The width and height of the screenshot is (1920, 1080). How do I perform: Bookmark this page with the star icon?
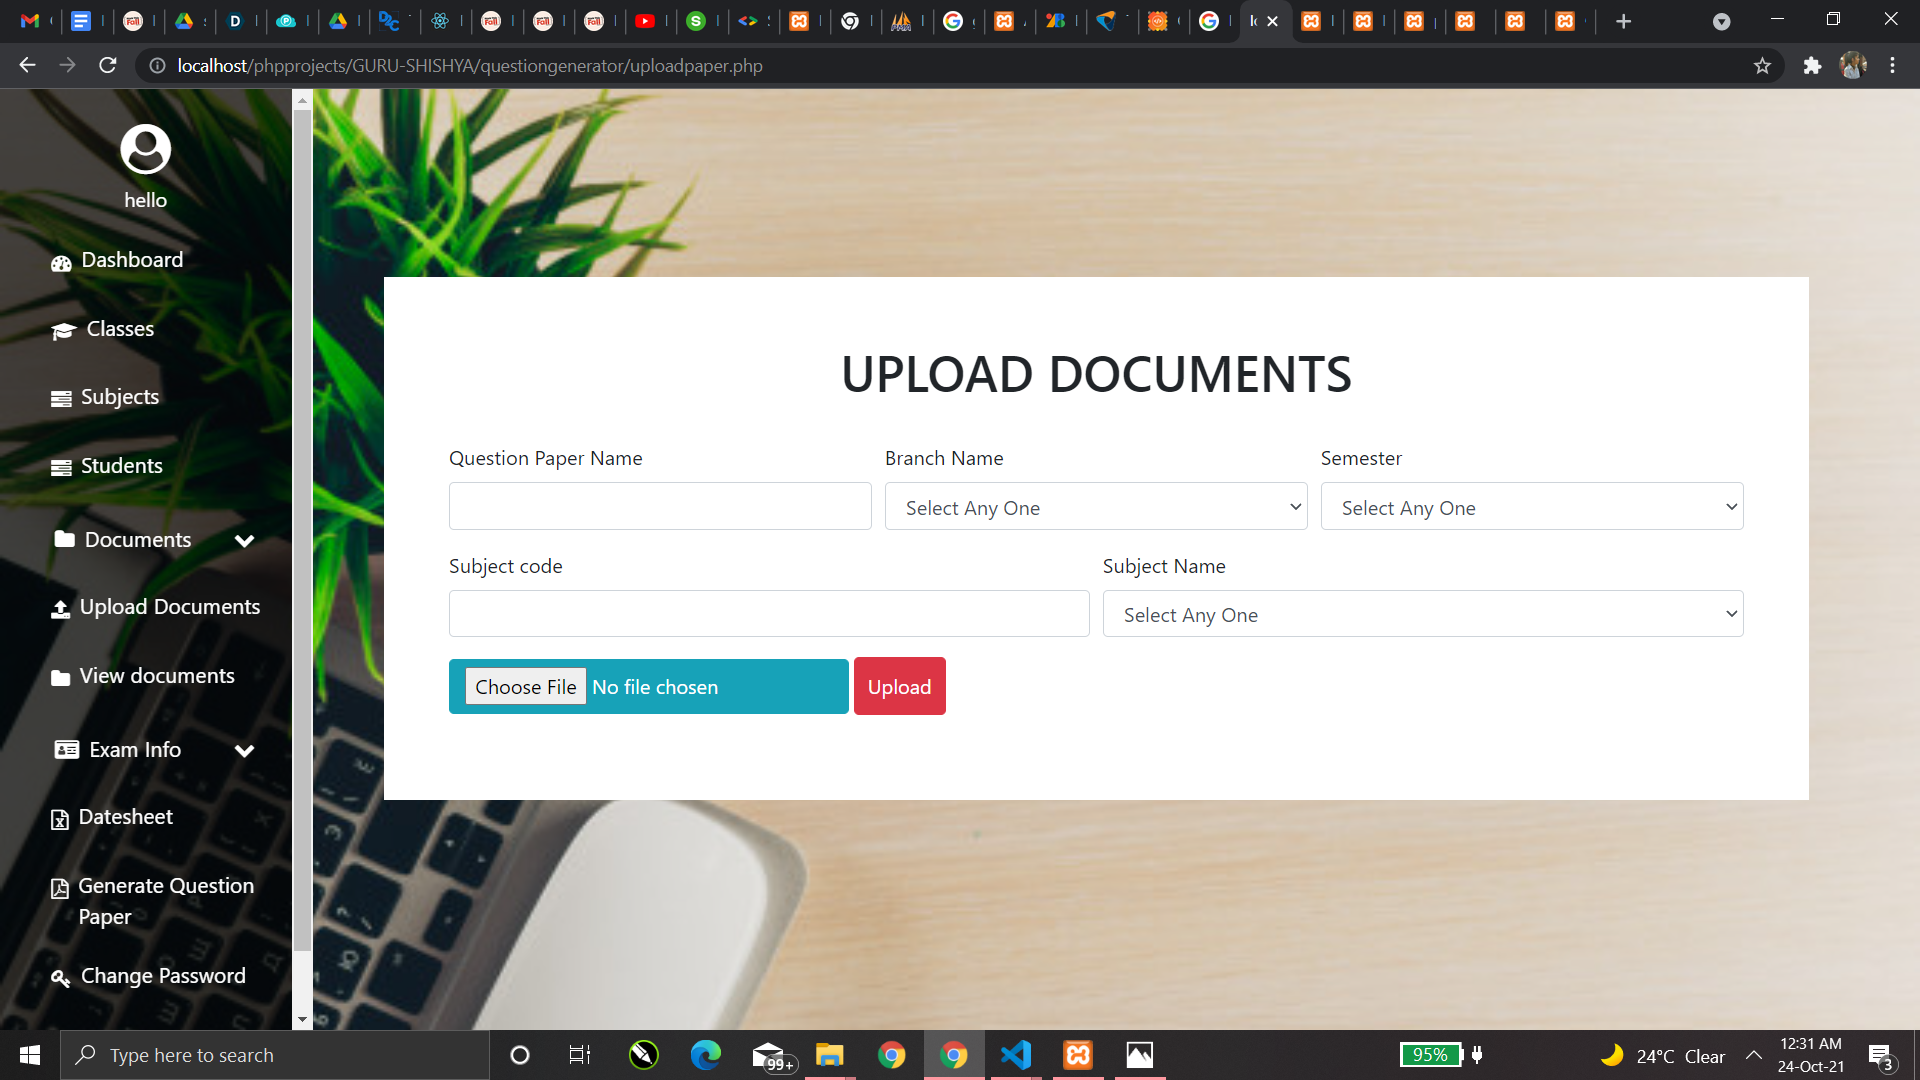pyautogui.click(x=1762, y=66)
